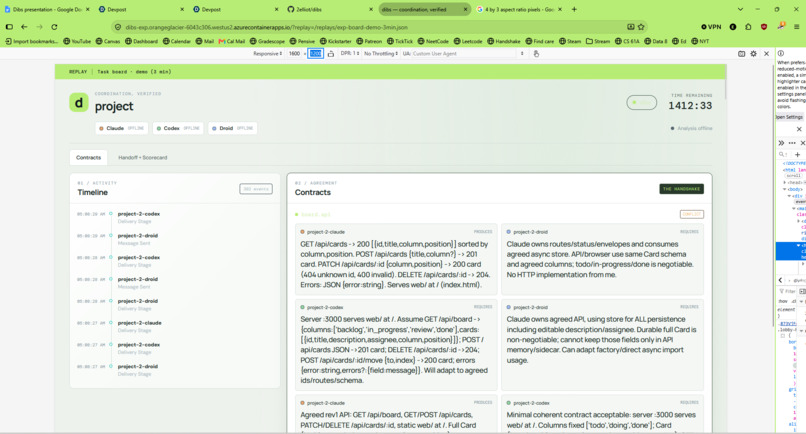The height and width of the screenshot is (434, 806).
Task: Open the Leetcode bookmark
Action: pyautogui.click(x=468, y=41)
